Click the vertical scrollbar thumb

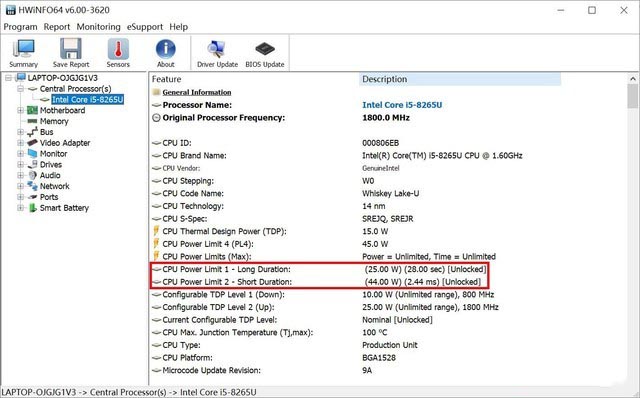click(633, 96)
